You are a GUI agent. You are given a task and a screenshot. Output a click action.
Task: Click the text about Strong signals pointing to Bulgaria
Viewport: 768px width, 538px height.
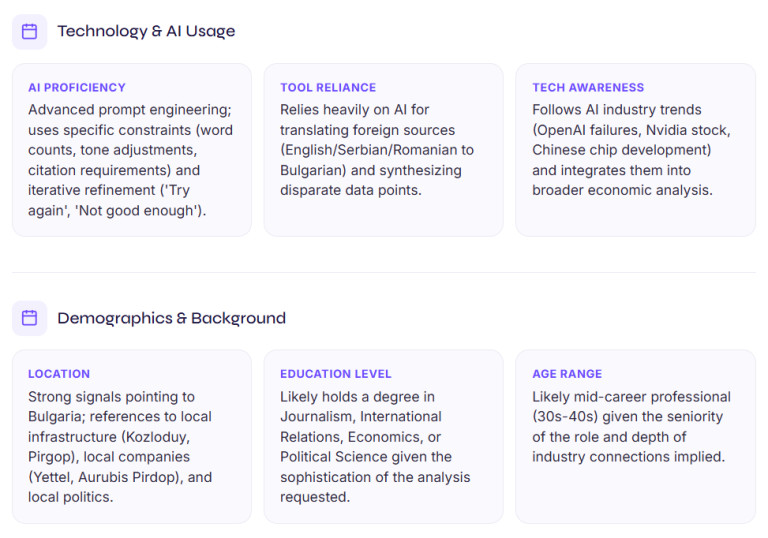coord(120,447)
